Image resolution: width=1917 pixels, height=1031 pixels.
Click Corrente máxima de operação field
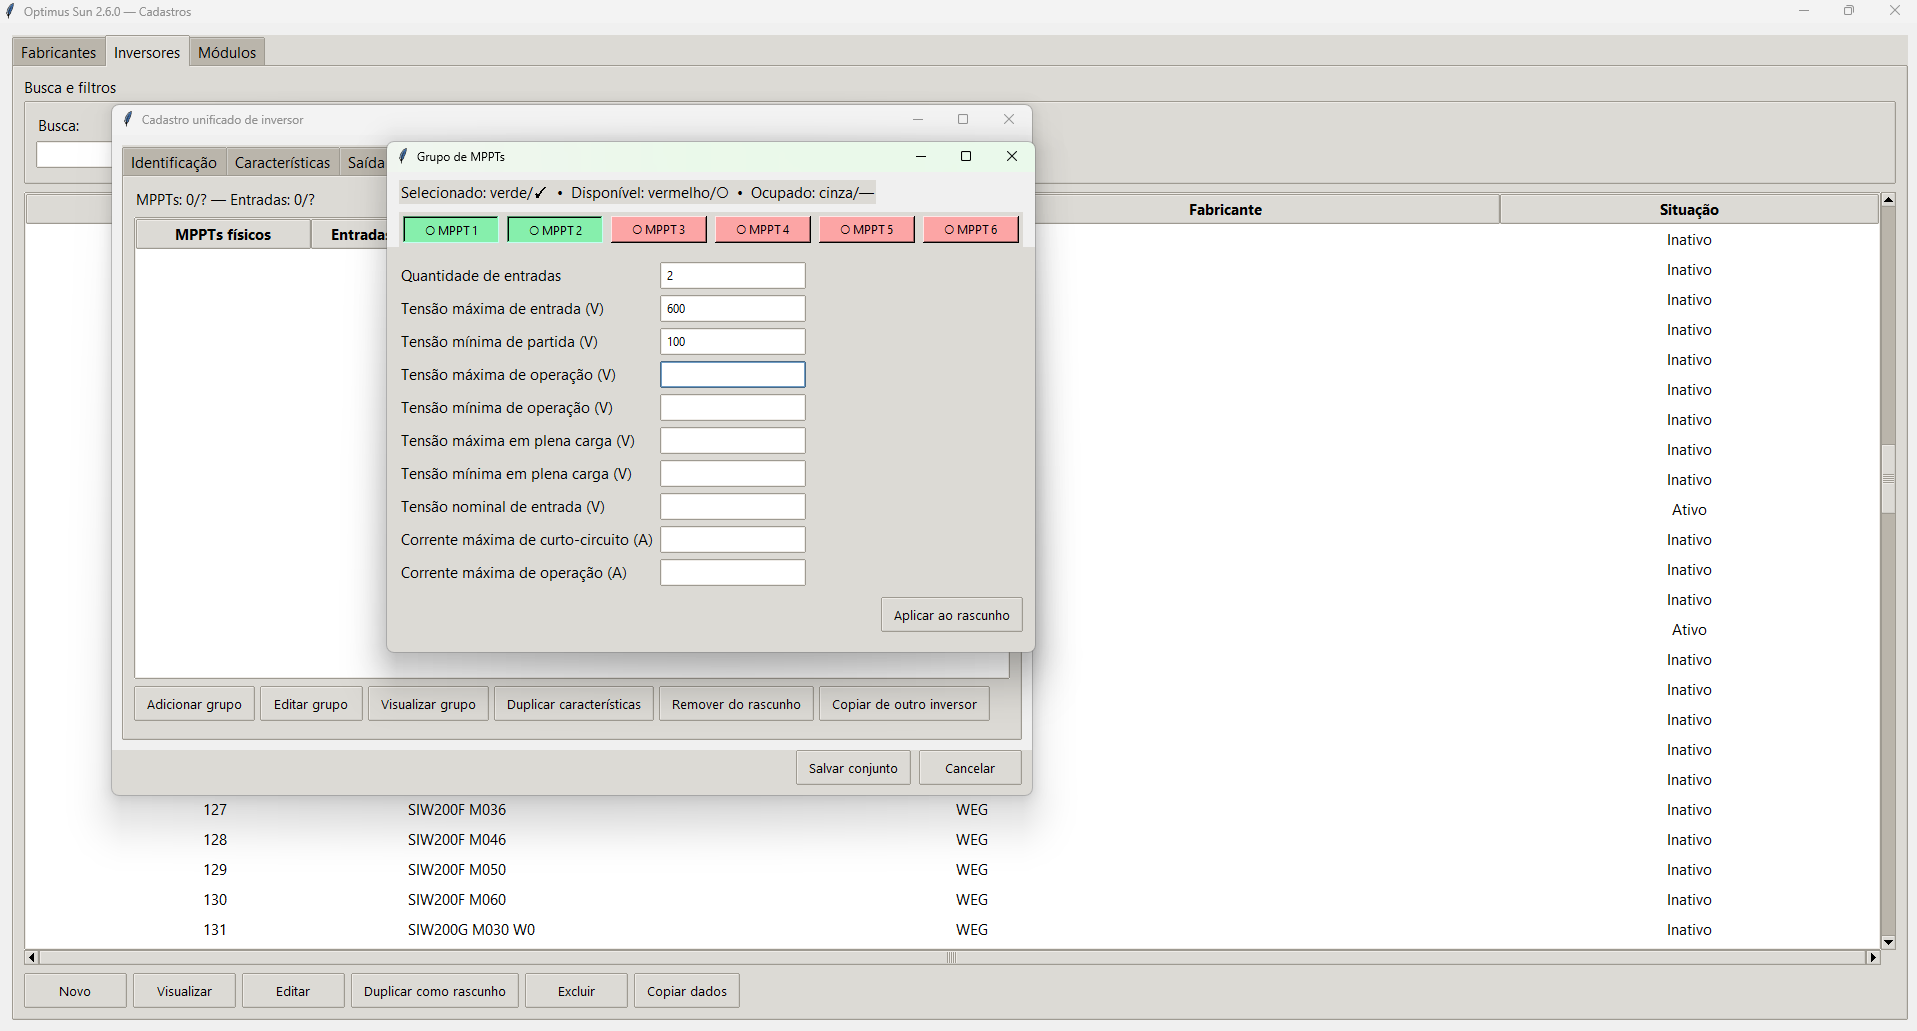pyautogui.click(x=733, y=573)
